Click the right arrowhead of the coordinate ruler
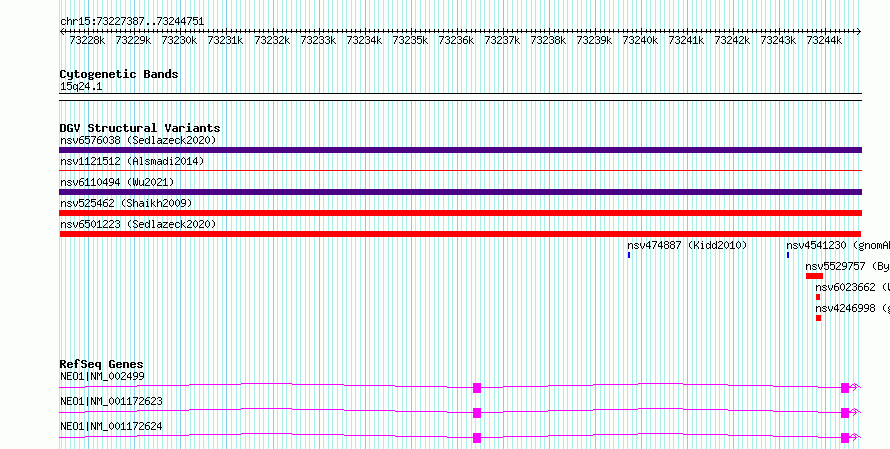The height and width of the screenshot is (449, 890). (859, 32)
